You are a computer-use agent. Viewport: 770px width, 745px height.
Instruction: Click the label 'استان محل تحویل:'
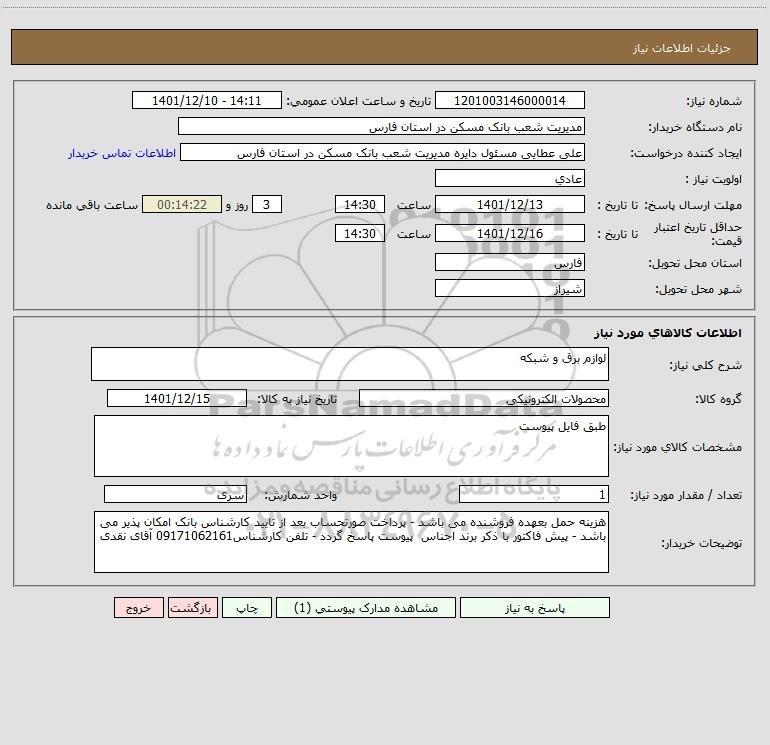695,263
